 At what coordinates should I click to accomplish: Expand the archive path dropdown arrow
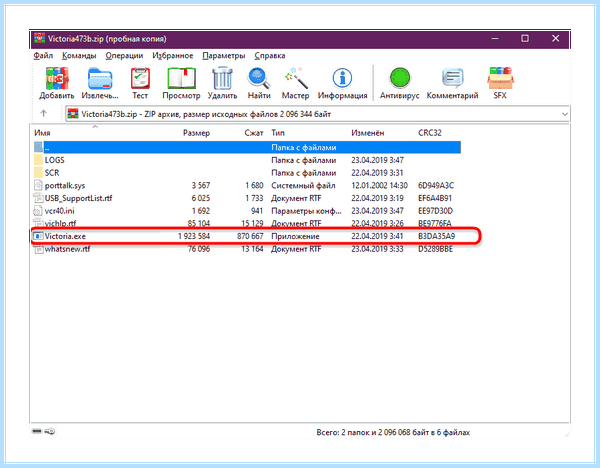[564, 114]
